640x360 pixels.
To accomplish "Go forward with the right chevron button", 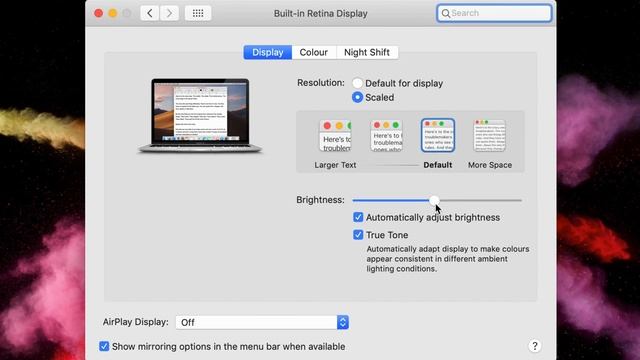I will (169, 13).
